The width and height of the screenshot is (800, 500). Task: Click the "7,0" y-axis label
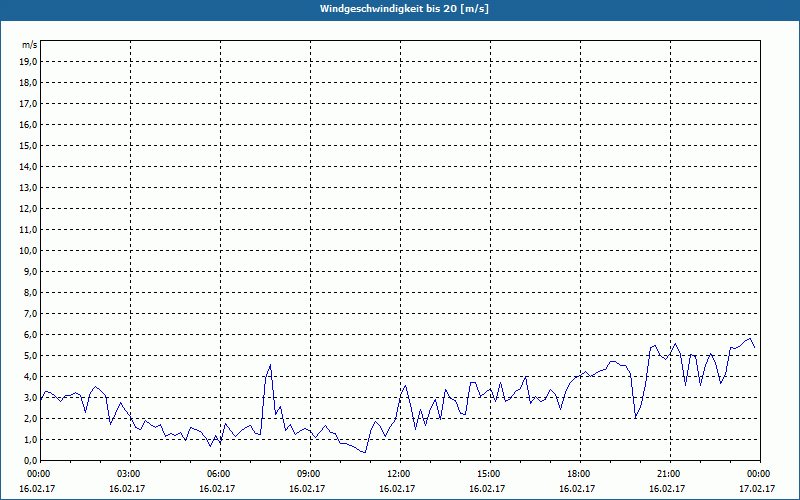(31, 313)
